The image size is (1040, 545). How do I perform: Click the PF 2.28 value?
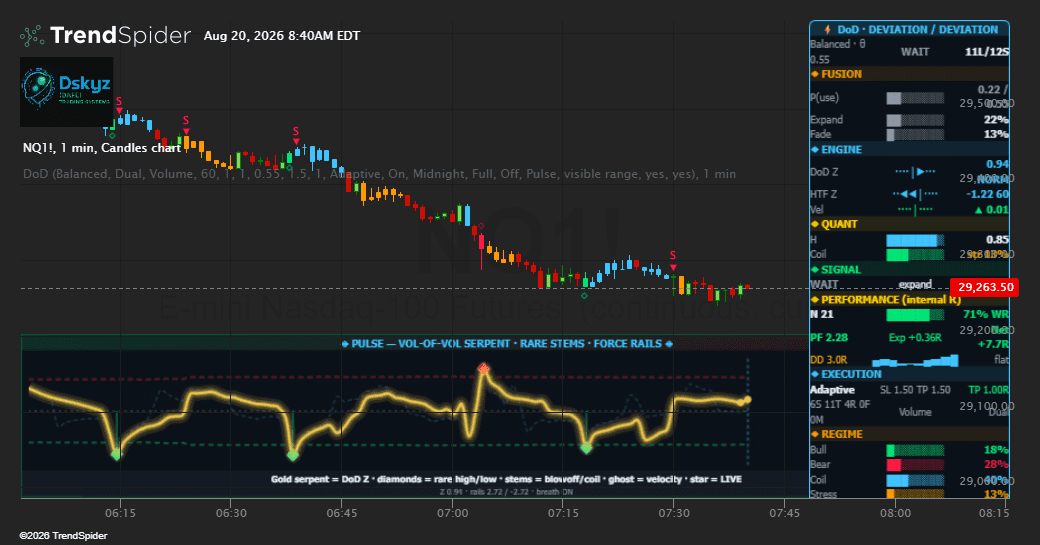coord(829,337)
